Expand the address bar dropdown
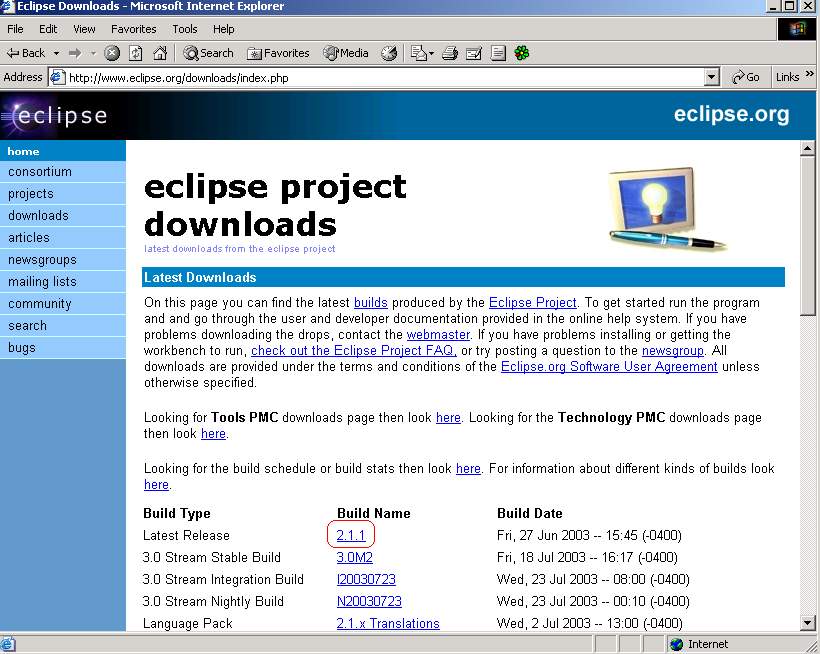Viewport: 820px width, 654px height. pos(711,77)
